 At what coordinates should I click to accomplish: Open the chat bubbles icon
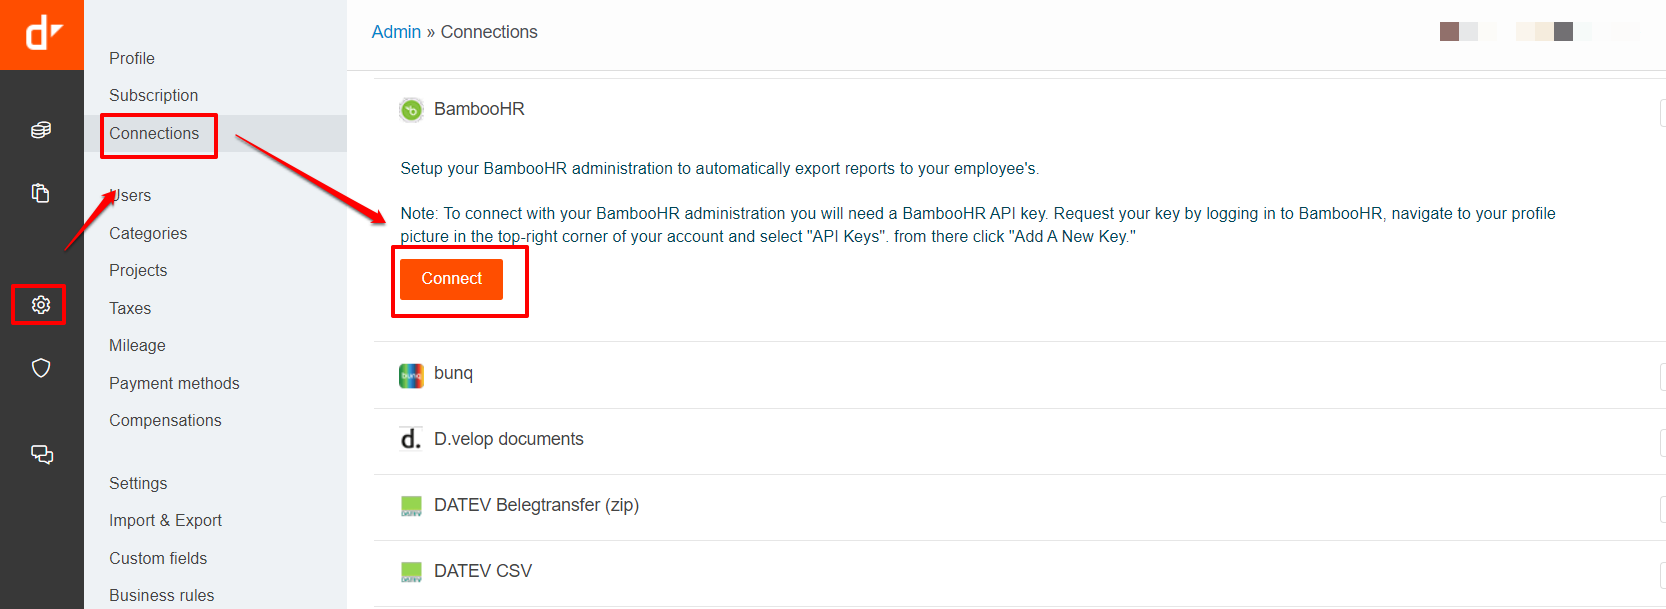coord(41,455)
